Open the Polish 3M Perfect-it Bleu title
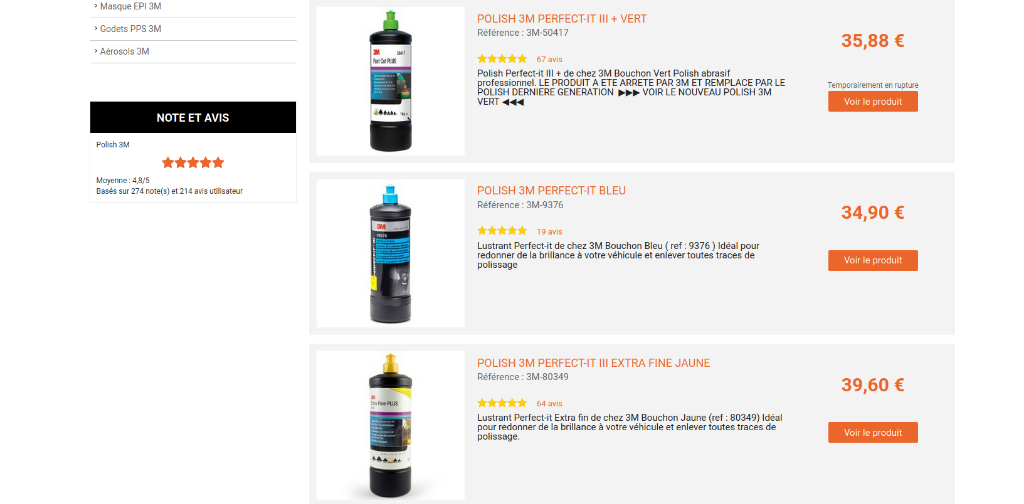Viewport: 1024px width, 504px height. coord(551,191)
